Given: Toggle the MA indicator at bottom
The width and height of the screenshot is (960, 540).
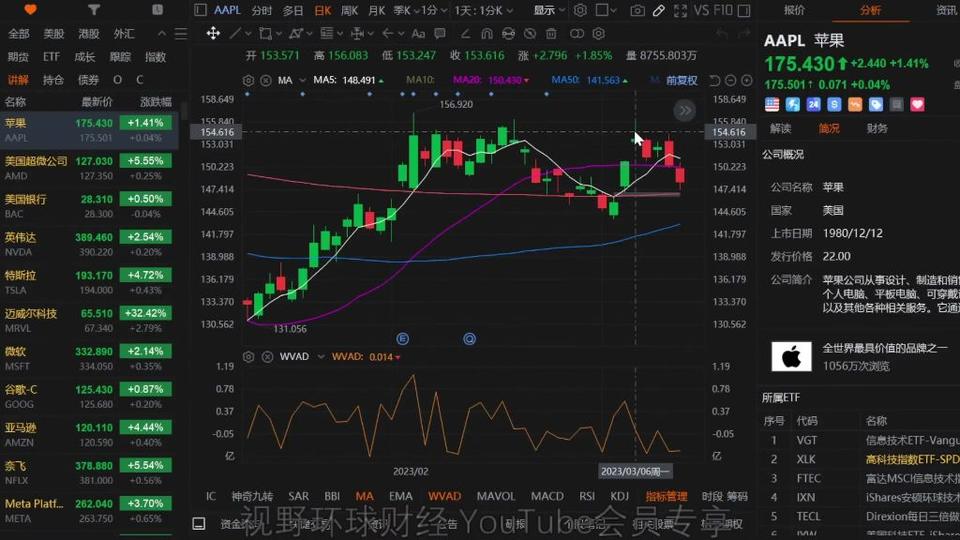Looking at the screenshot, I should pos(364,496).
